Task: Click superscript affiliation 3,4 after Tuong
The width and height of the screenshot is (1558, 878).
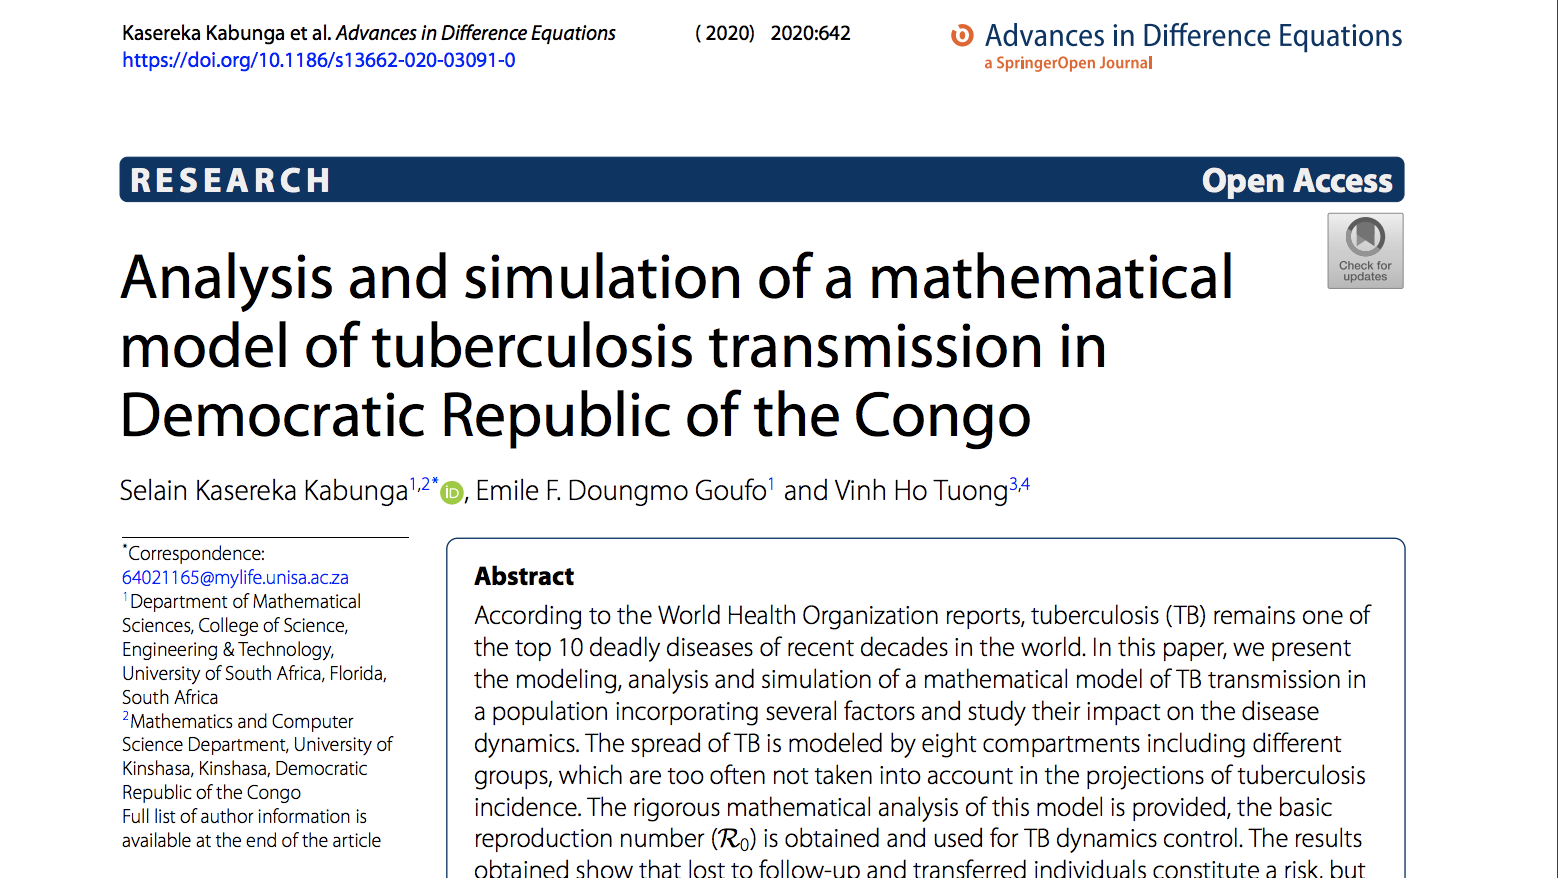Action: click(1019, 484)
